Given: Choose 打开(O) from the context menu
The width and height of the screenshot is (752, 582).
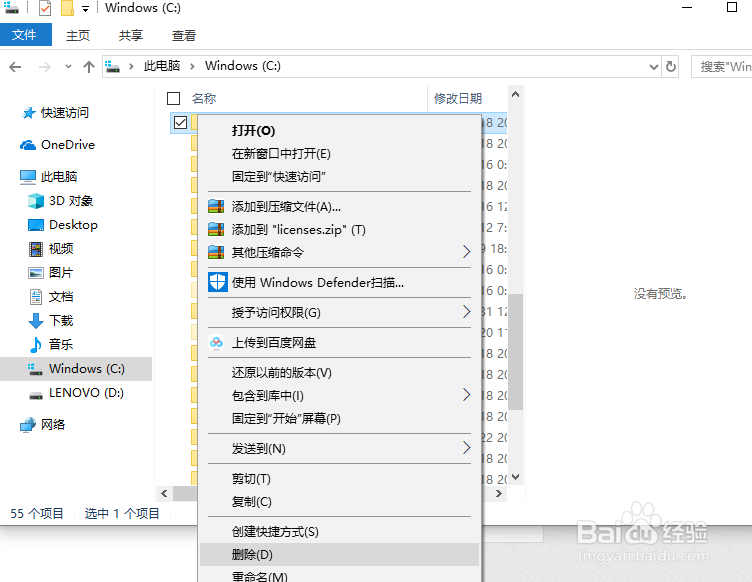Looking at the screenshot, I should click(x=339, y=131).
